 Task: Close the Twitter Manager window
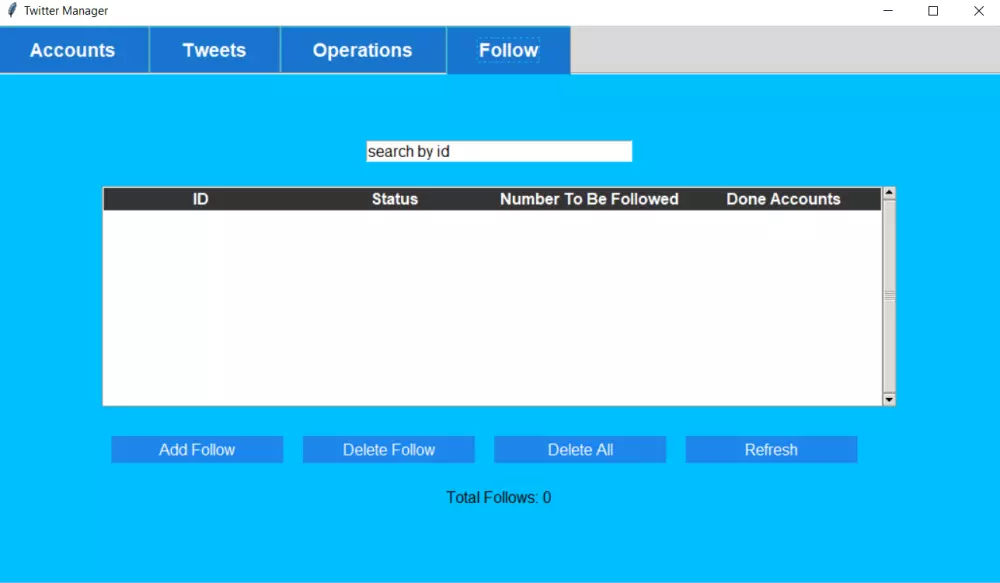point(978,11)
